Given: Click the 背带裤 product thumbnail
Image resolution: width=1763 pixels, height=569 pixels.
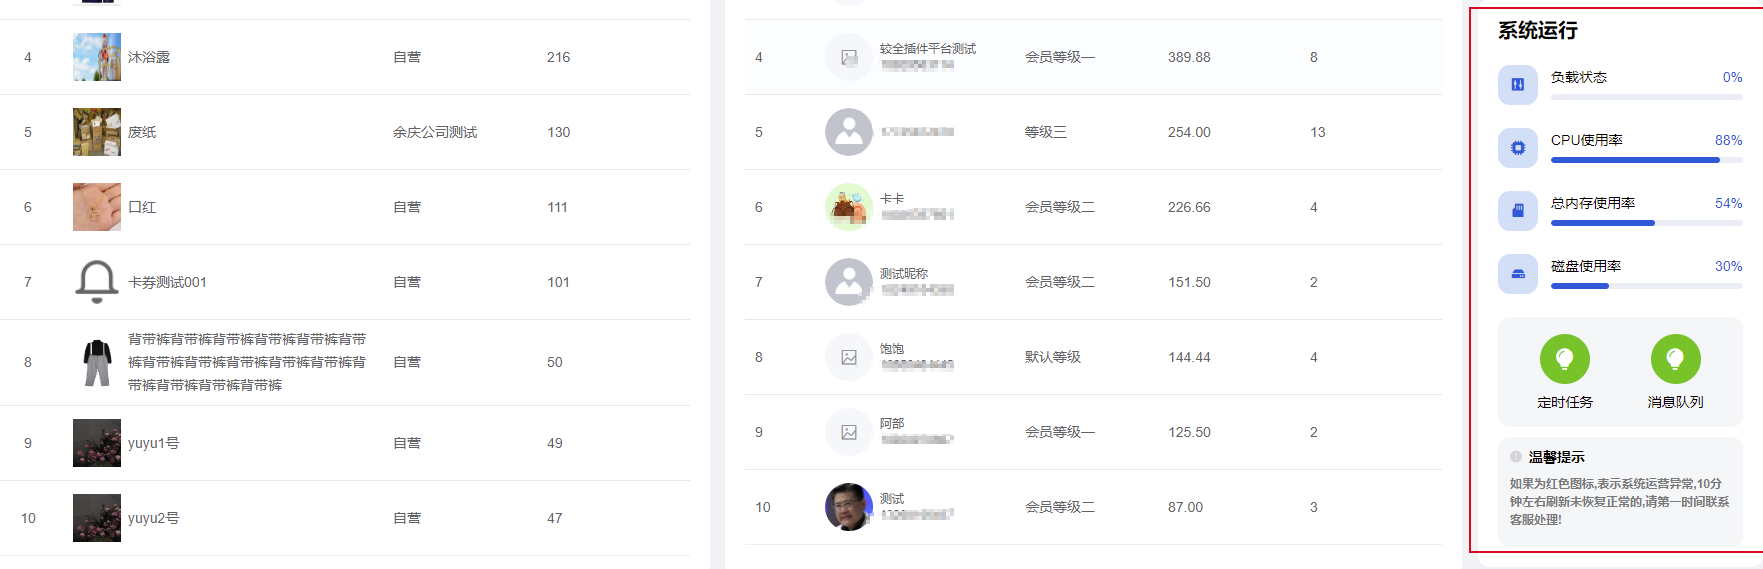Looking at the screenshot, I should [x=97, y=362].
